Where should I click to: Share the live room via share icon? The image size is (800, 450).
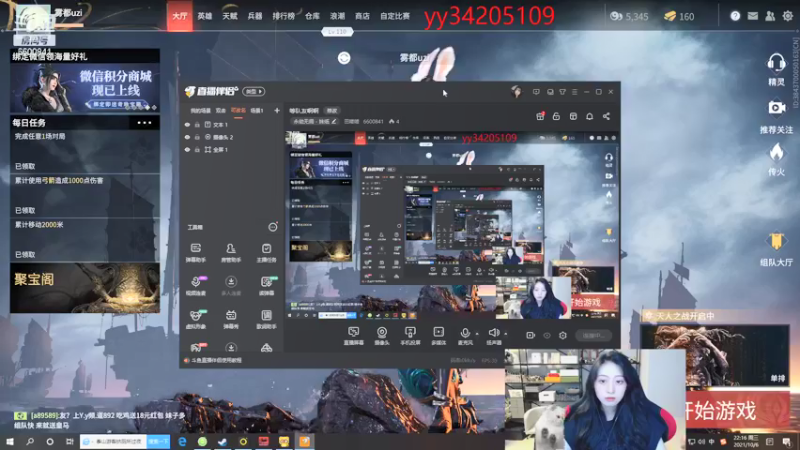tap(606, 116)
